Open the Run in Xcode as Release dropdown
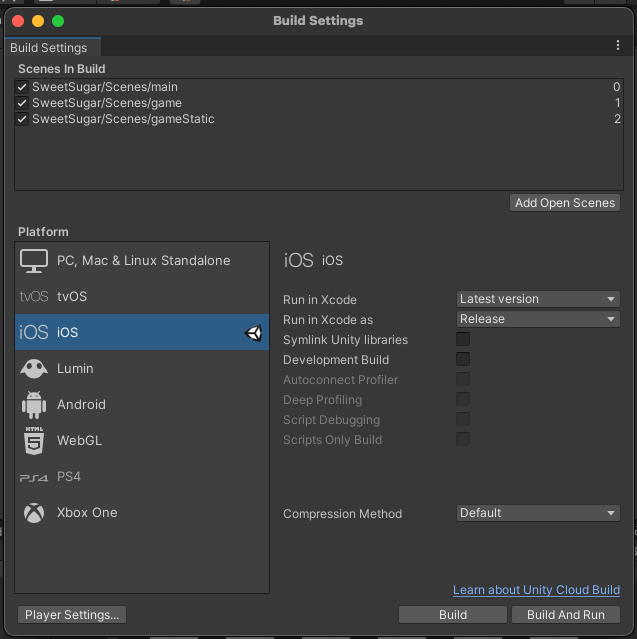This screenshot has width=637, height=639. pos(538,319)
